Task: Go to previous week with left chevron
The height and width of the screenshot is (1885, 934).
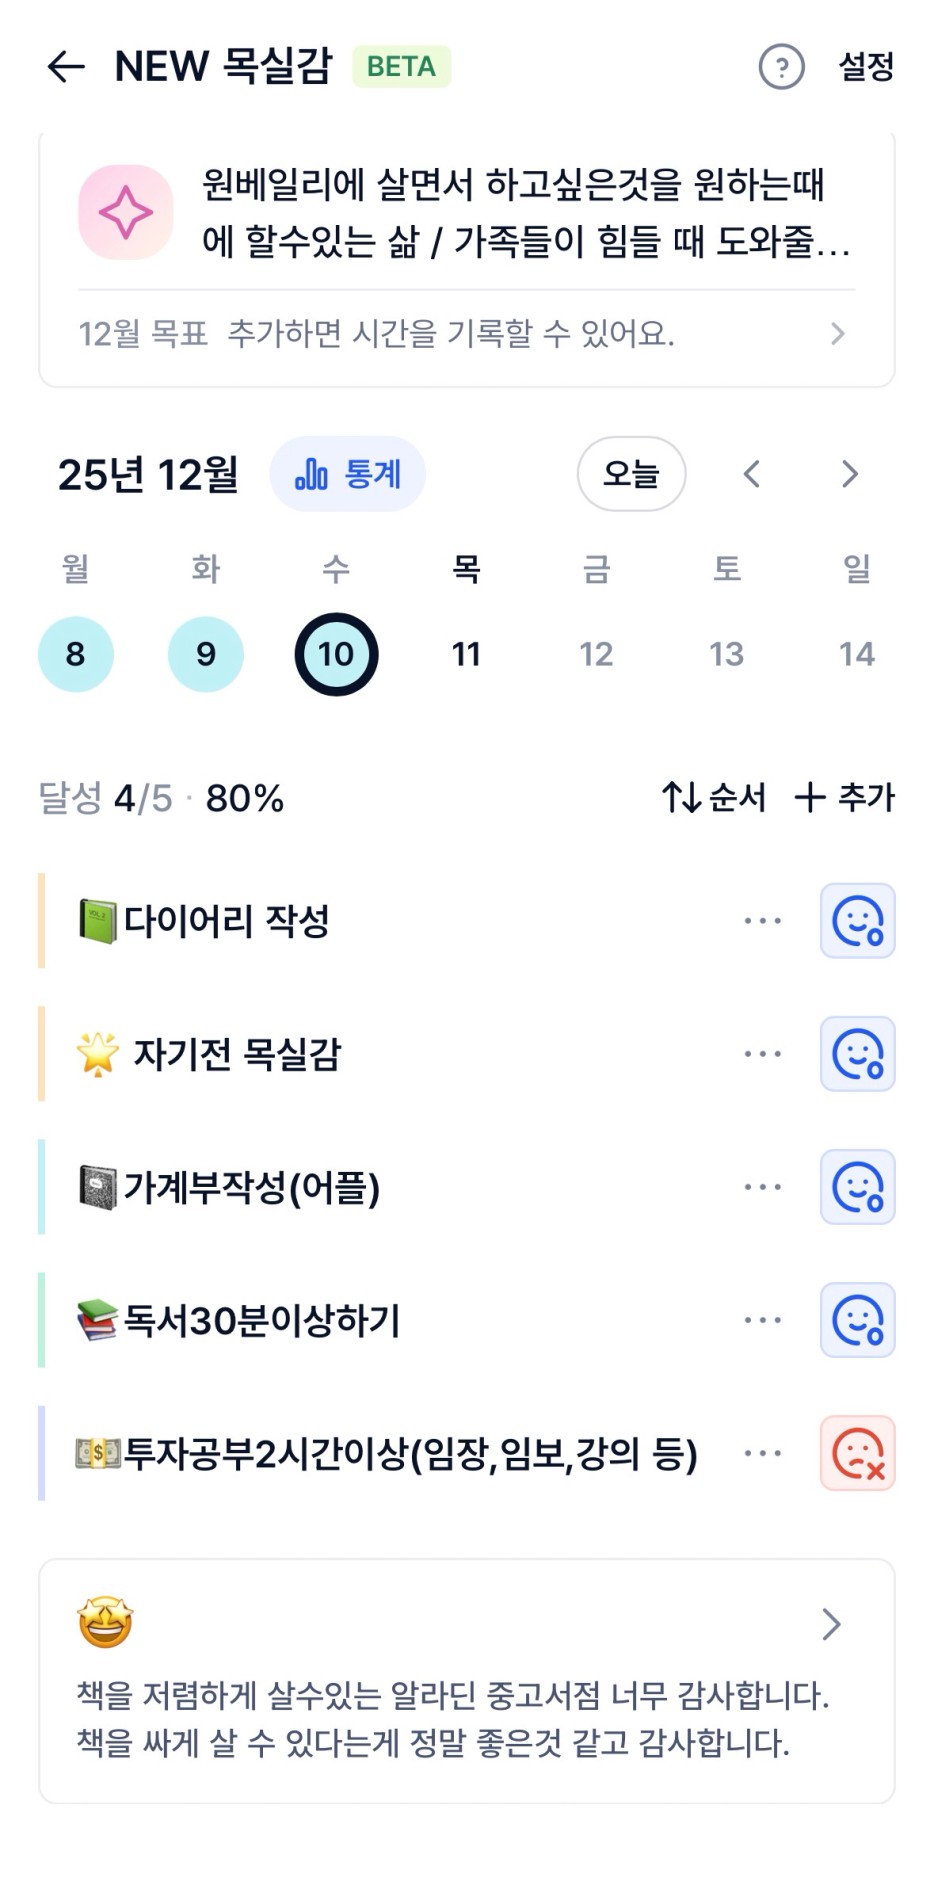Action: click(x=752, y=474)
